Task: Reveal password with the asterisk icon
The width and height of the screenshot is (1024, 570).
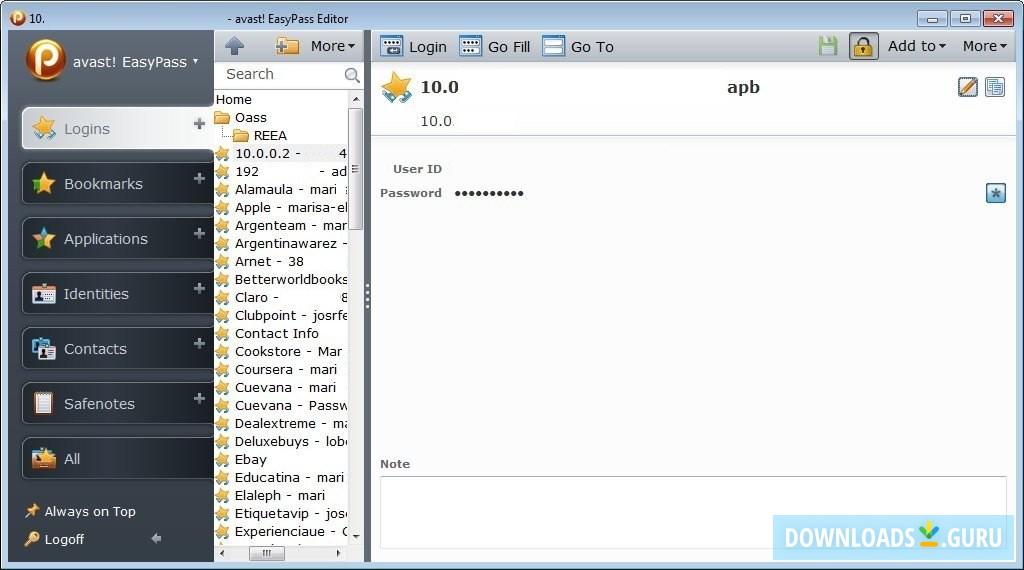Action: click(x=995, y=193)
